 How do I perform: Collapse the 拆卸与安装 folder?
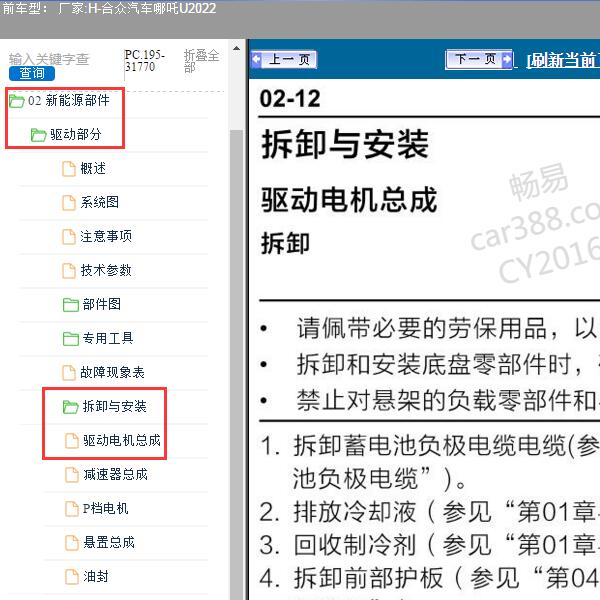(x=104, y=406)
